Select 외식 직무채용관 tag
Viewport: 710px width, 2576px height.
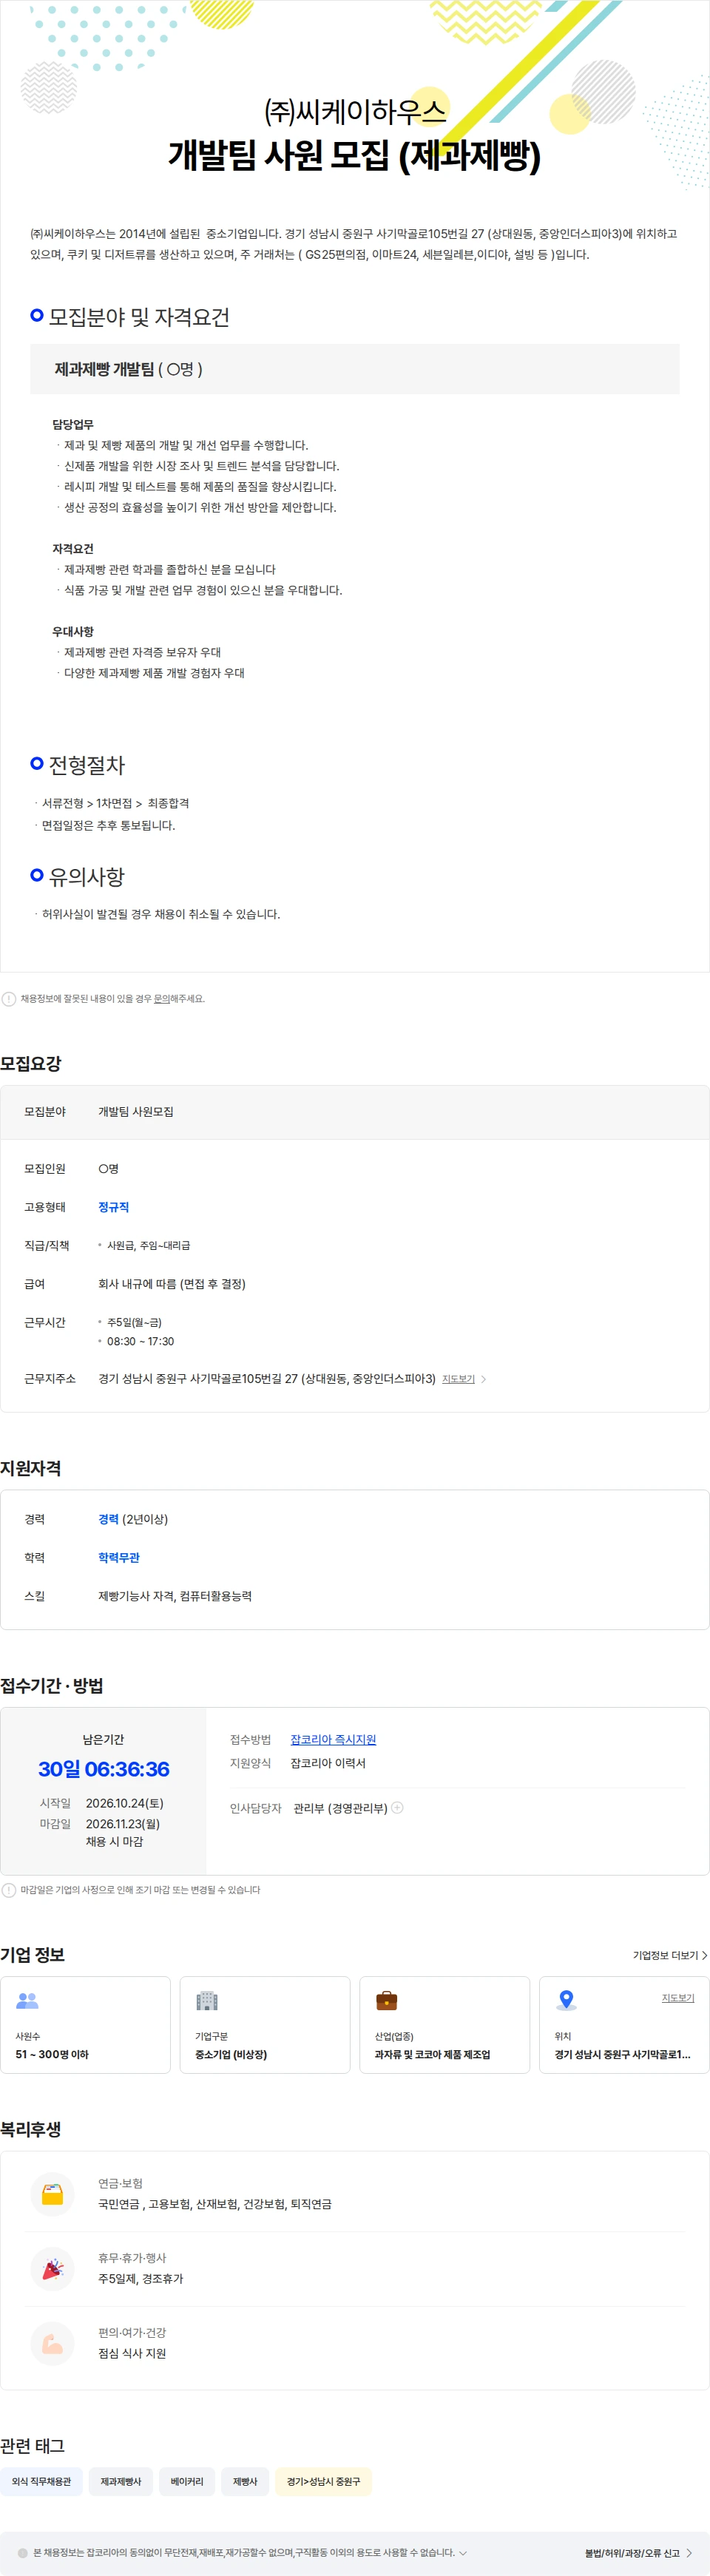(x=41, y=2481)
